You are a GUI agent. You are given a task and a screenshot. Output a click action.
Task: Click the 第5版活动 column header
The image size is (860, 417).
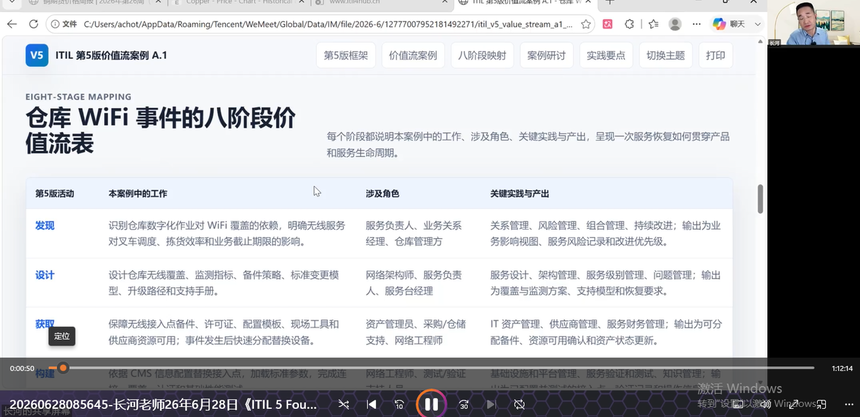pos(54,194)
